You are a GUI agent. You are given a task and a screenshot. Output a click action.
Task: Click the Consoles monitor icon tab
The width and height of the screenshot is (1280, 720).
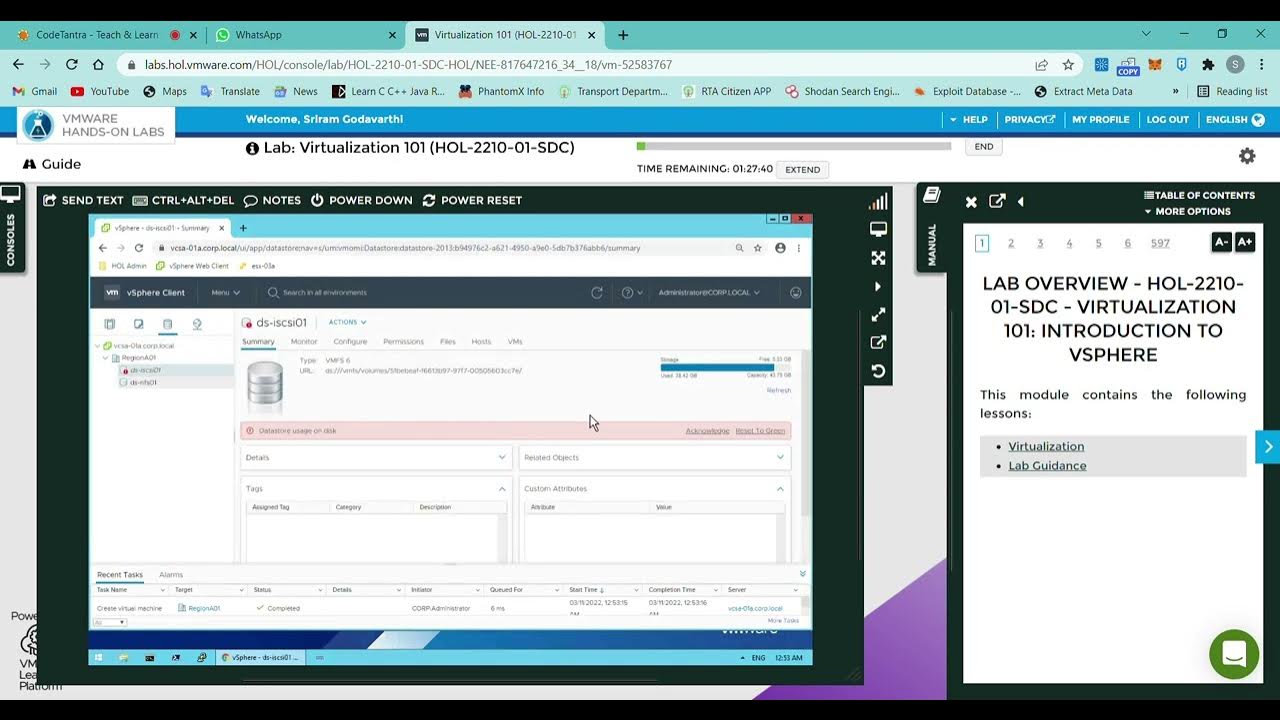(11, 194)
